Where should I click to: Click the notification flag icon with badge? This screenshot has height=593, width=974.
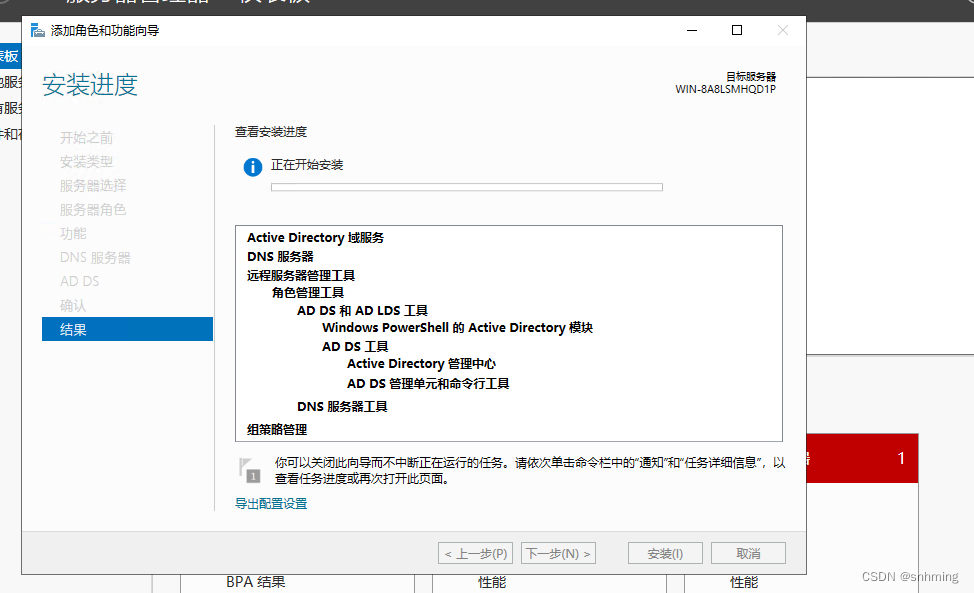coord(249,470)
